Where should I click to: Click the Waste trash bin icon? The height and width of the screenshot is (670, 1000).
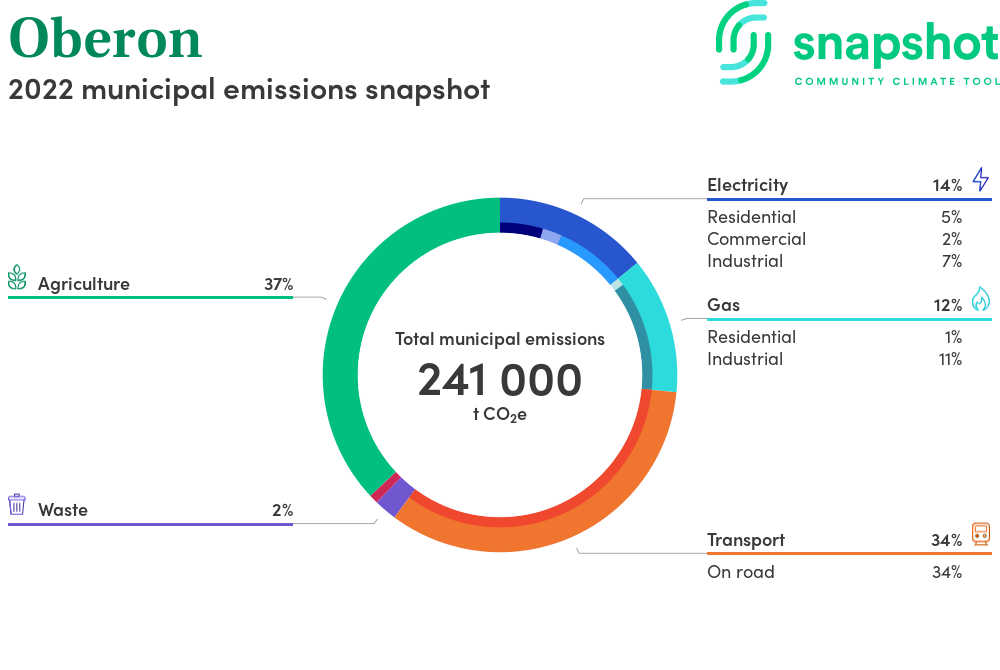(x=17, y=505)
